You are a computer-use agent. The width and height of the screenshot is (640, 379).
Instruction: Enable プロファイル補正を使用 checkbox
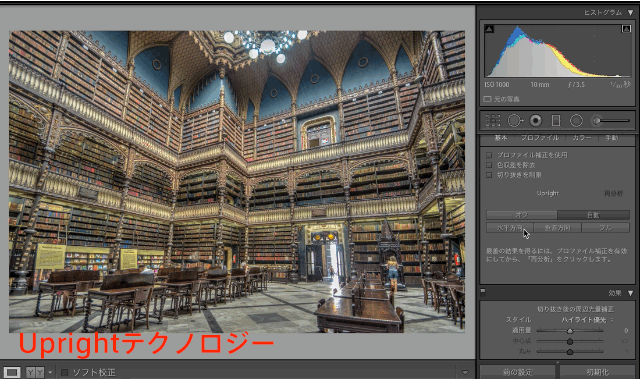tap(489, 155)
